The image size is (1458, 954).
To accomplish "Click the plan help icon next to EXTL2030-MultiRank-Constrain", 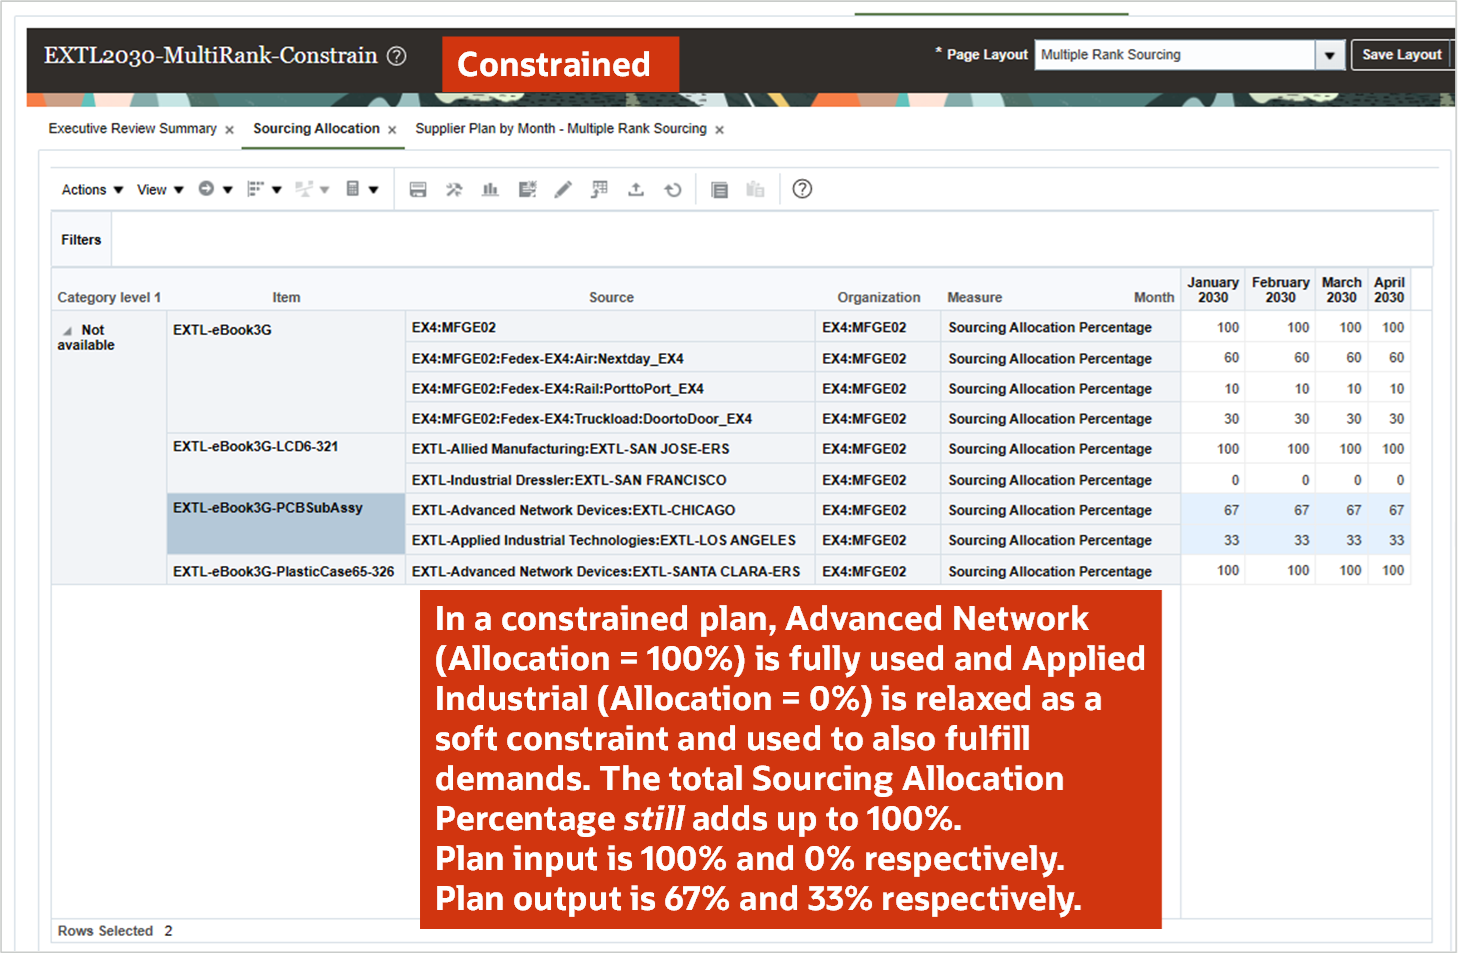I will point(397,57).
